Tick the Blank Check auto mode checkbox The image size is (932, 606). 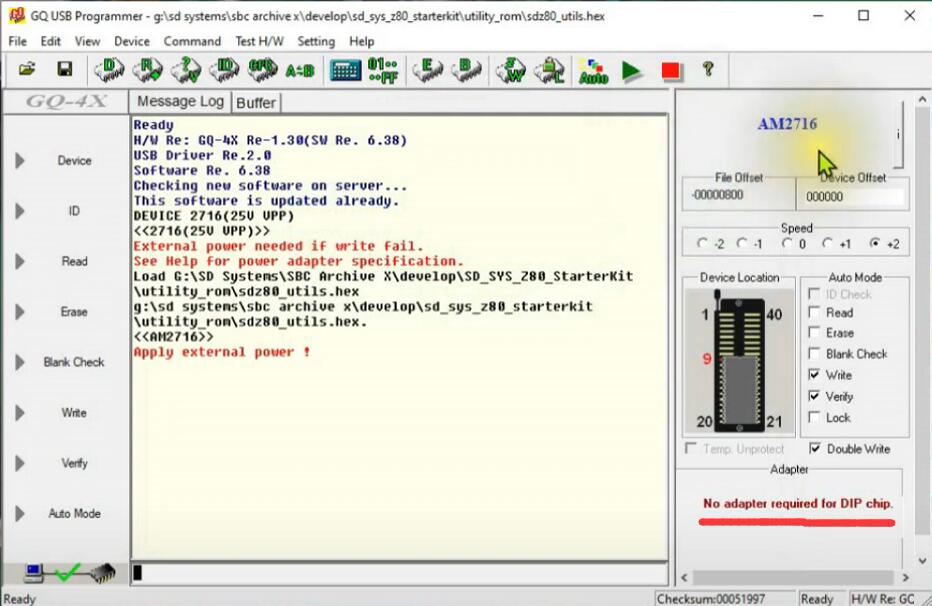tap(814, 354)
